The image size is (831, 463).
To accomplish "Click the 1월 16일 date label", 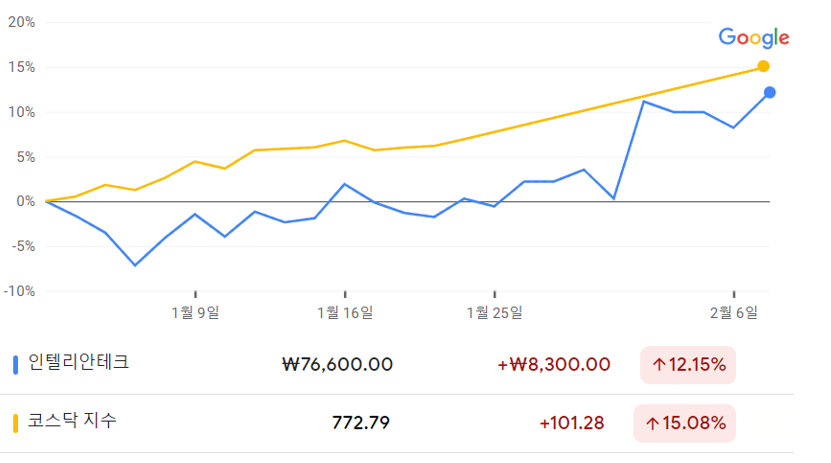I will (344, 313).
